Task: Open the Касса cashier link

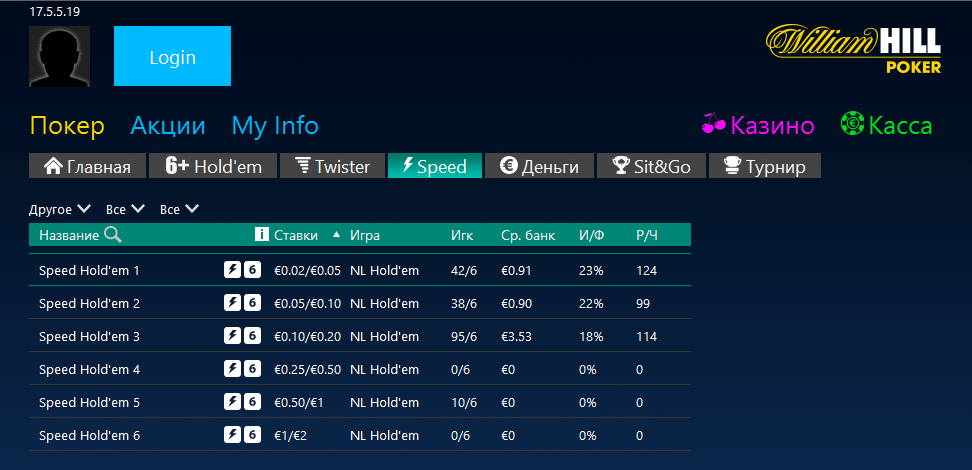Action: click(x=900, y=126)
